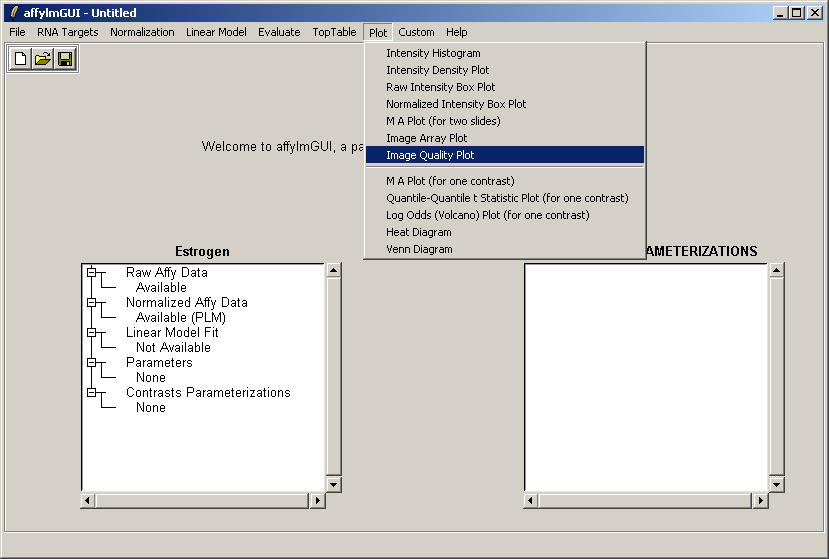The image size is (829, 559).
Task: Click the Open folder toolbar icon
Action: (43, 59)
